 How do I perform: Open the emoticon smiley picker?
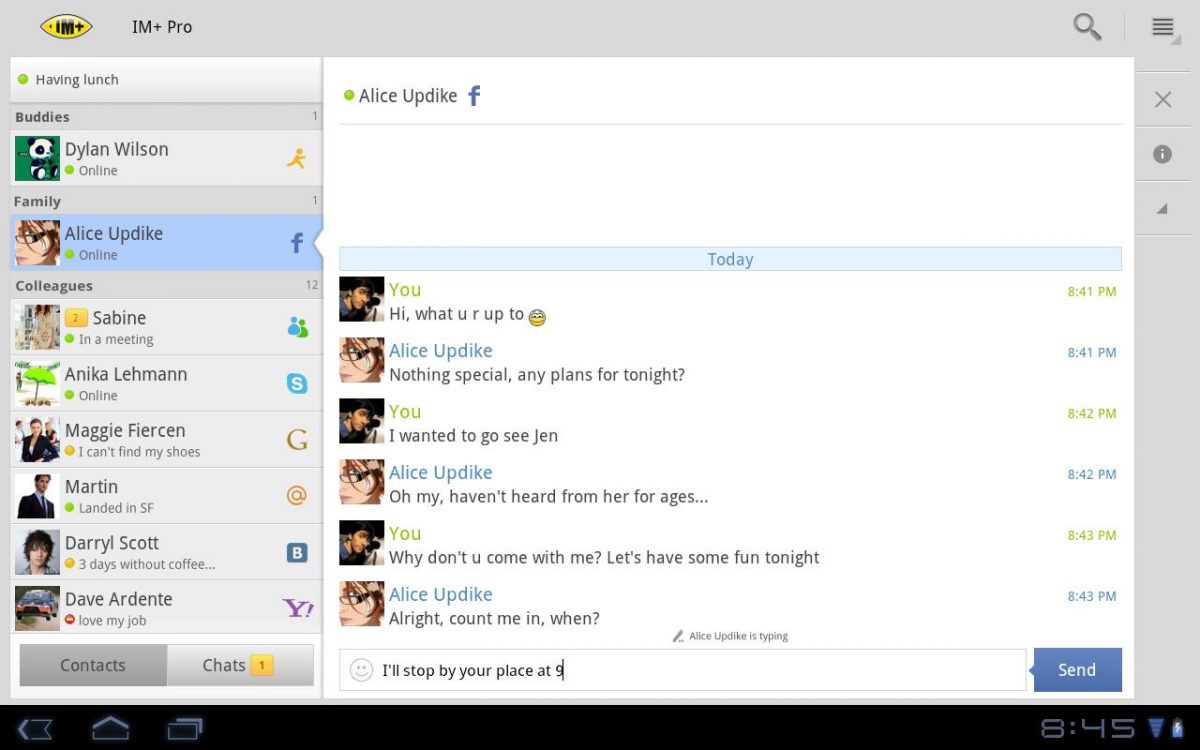pyautogui.click(x=362, y=670)
